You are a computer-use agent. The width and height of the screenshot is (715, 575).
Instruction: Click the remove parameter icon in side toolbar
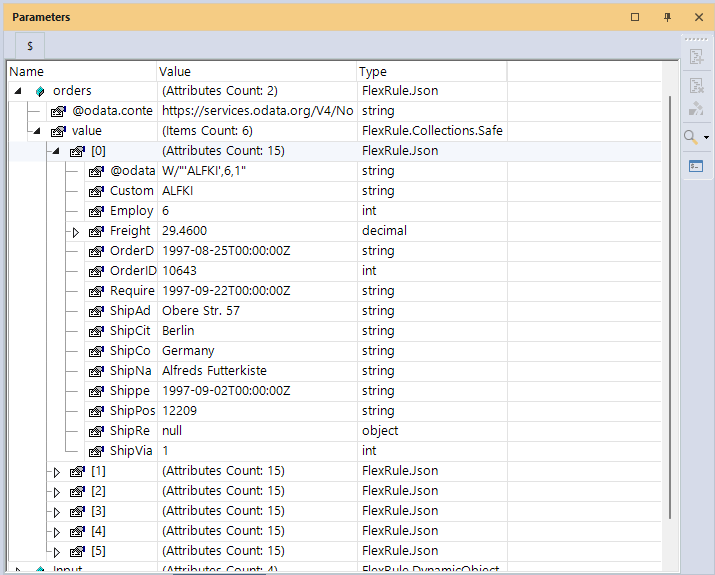696,85
